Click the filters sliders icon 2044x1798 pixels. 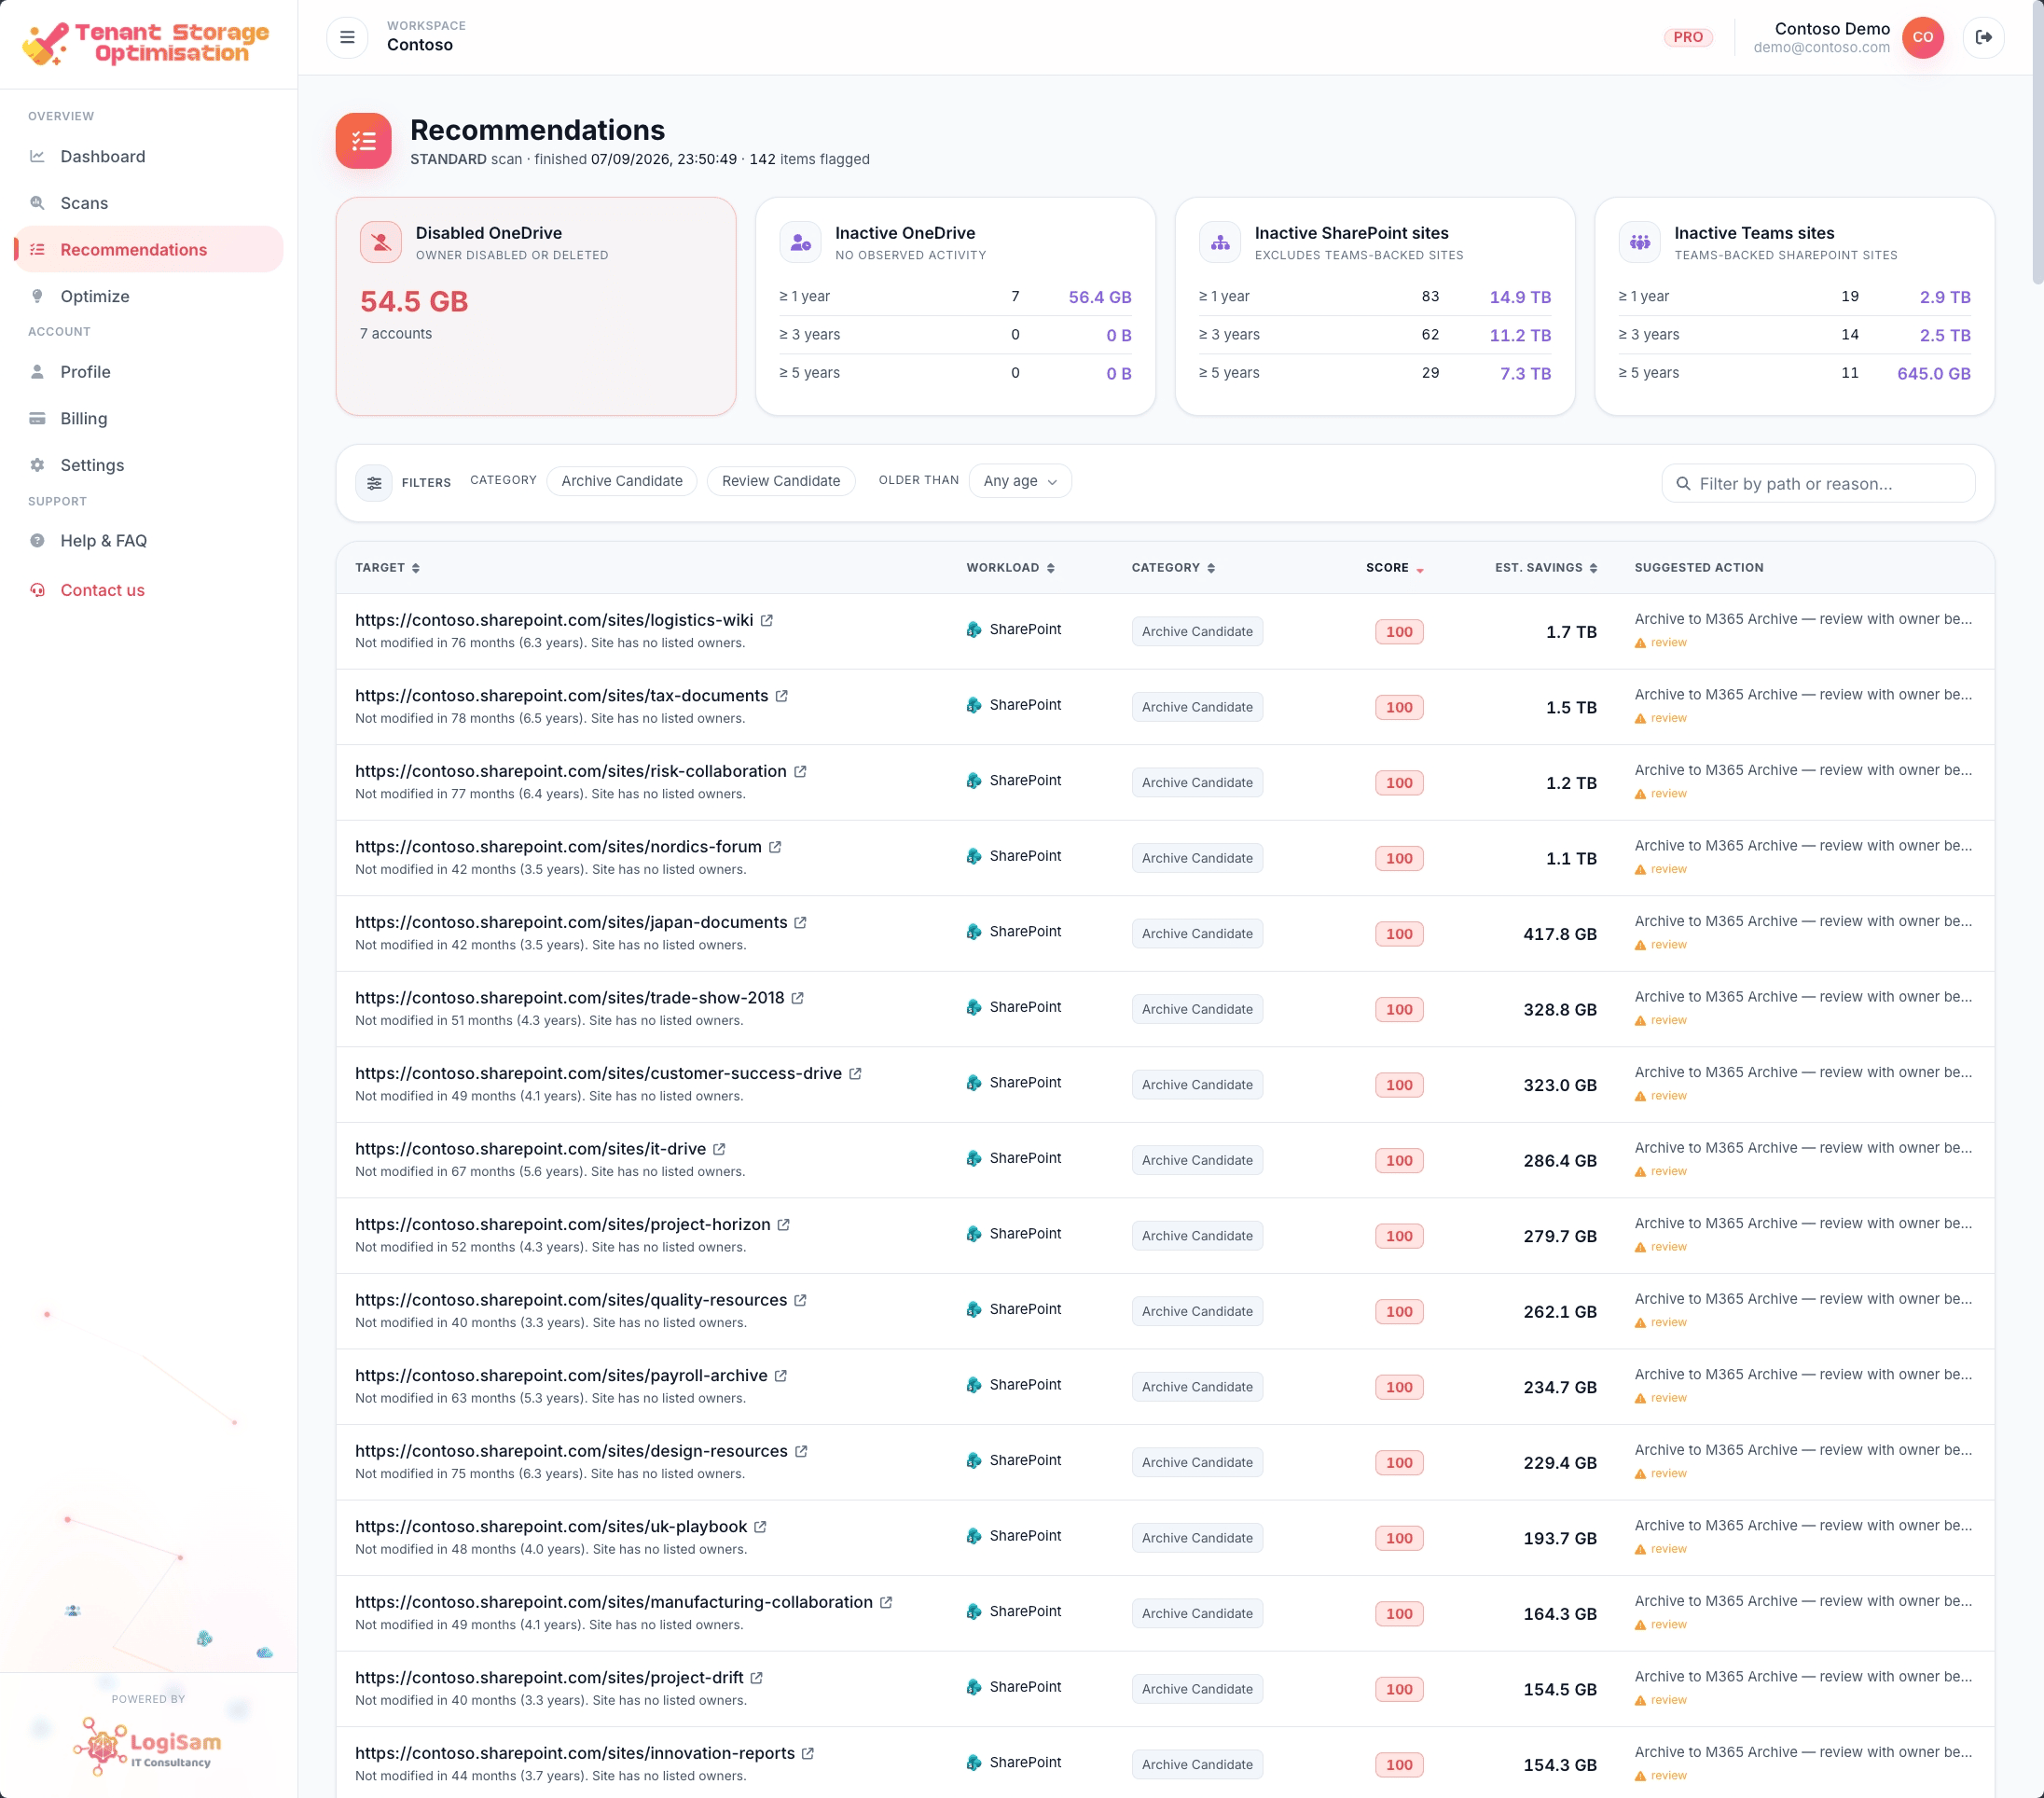[374, 483]
